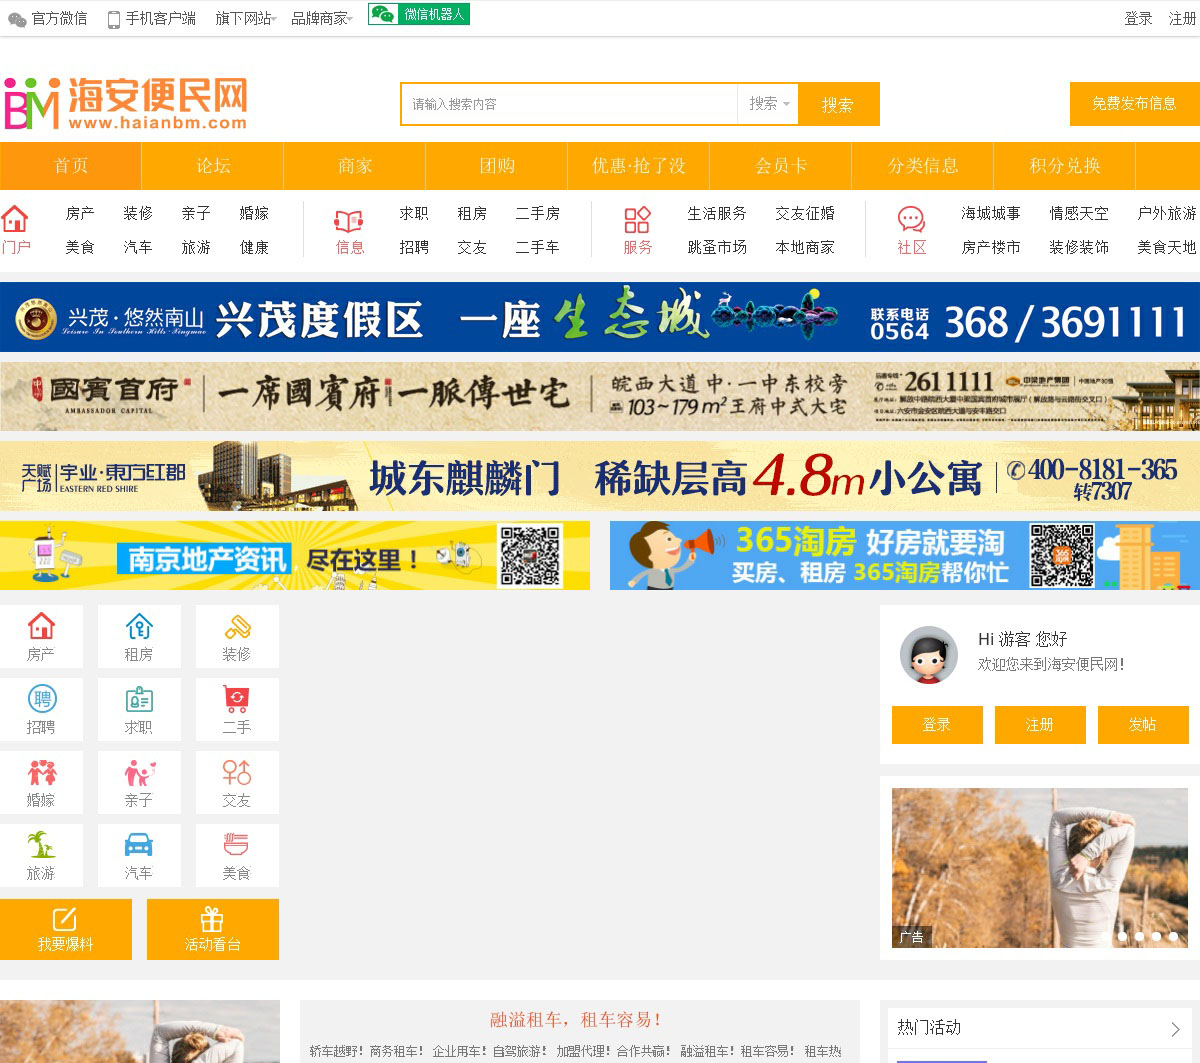Select the 论坛 navigation tab
Image resolution: width=1200 pixels, height=1063 pixels.
click(213, 166)
